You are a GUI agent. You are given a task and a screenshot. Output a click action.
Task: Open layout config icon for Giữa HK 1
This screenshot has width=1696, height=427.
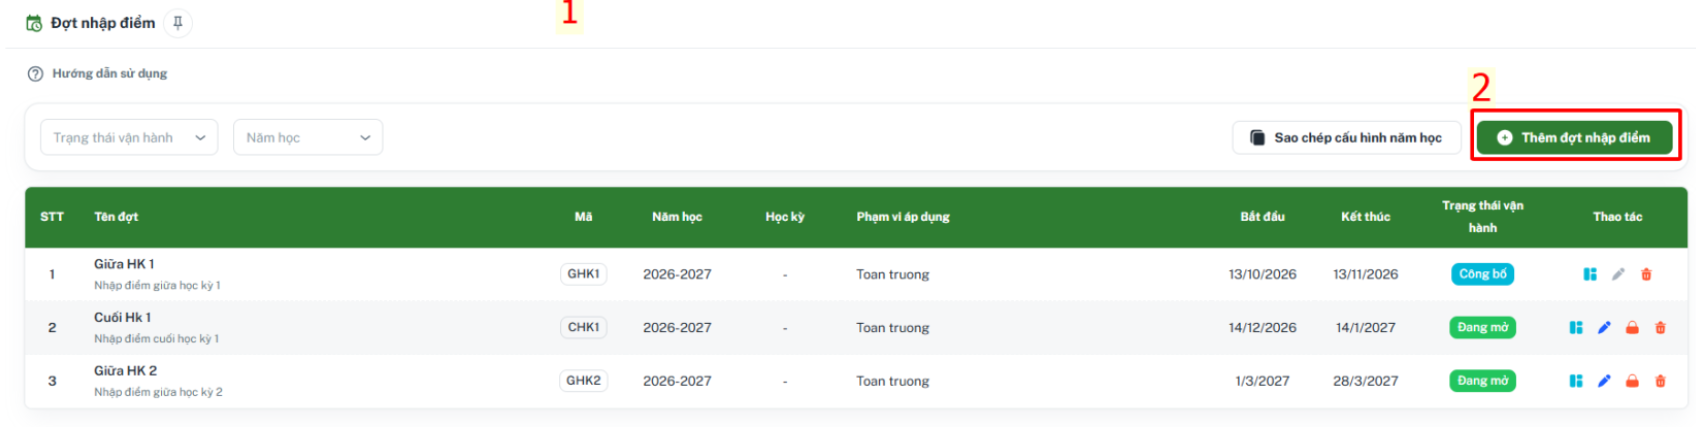coord(1590,274)
